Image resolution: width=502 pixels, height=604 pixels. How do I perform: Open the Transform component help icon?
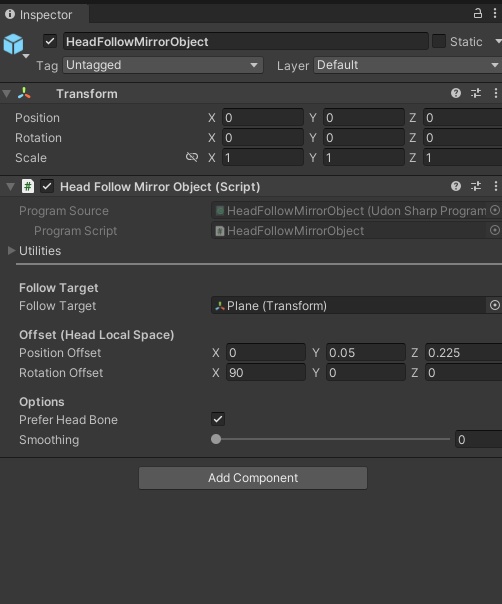[x=456, y=93]
